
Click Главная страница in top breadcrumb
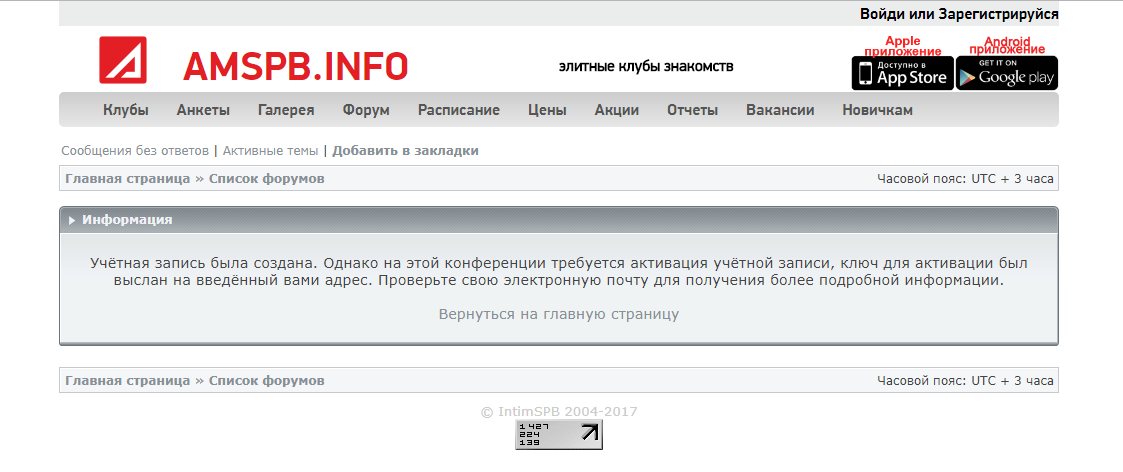(127, 178)
